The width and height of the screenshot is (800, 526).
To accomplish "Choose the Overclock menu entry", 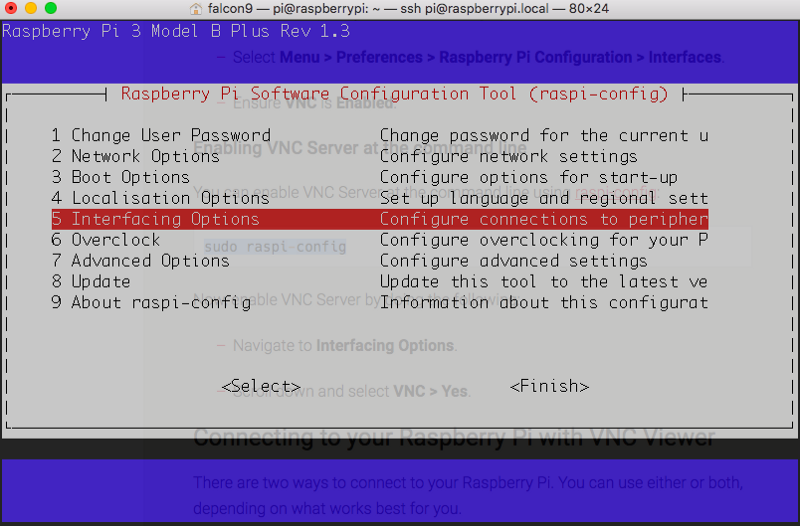I will (106, 240).
